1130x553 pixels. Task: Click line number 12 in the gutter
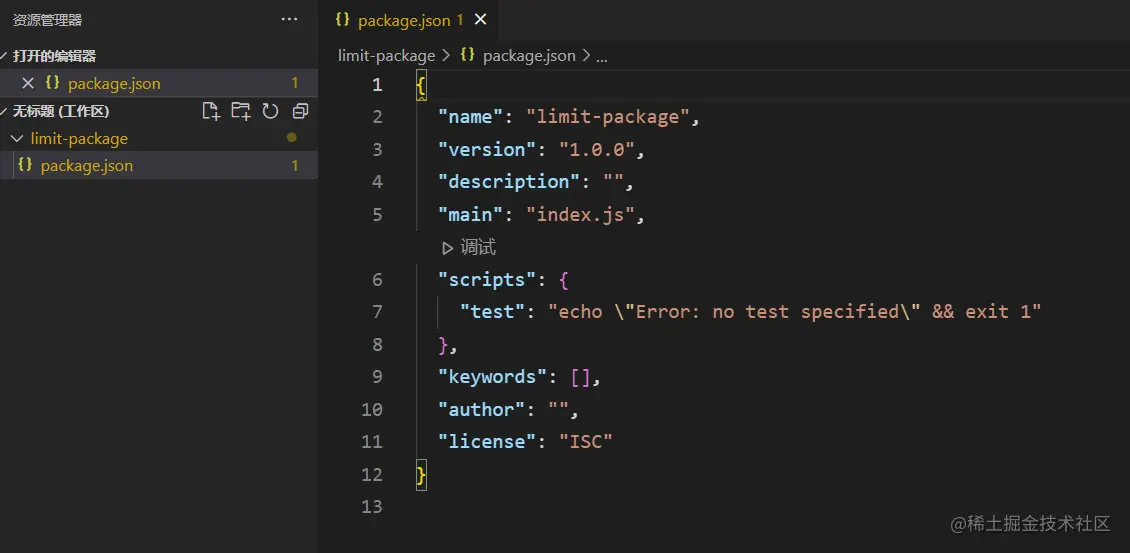coord(372,474)
